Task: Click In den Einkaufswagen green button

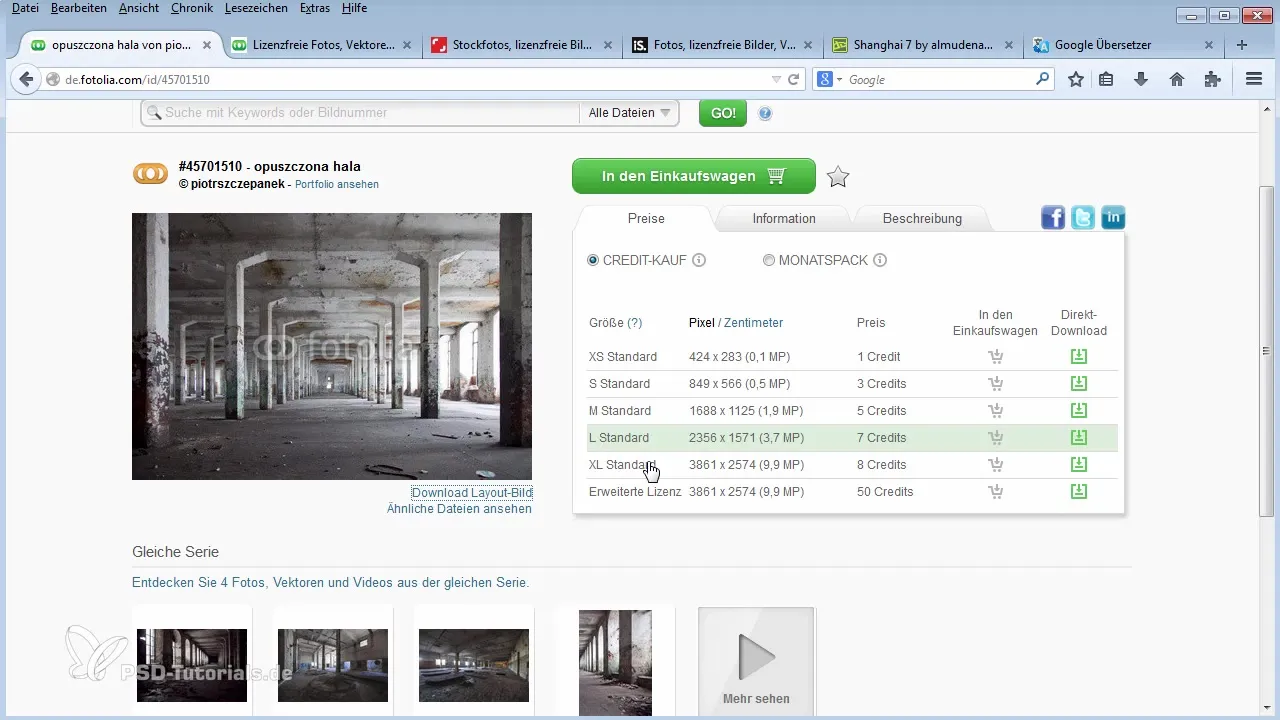Action: click(x=694, y=176)
